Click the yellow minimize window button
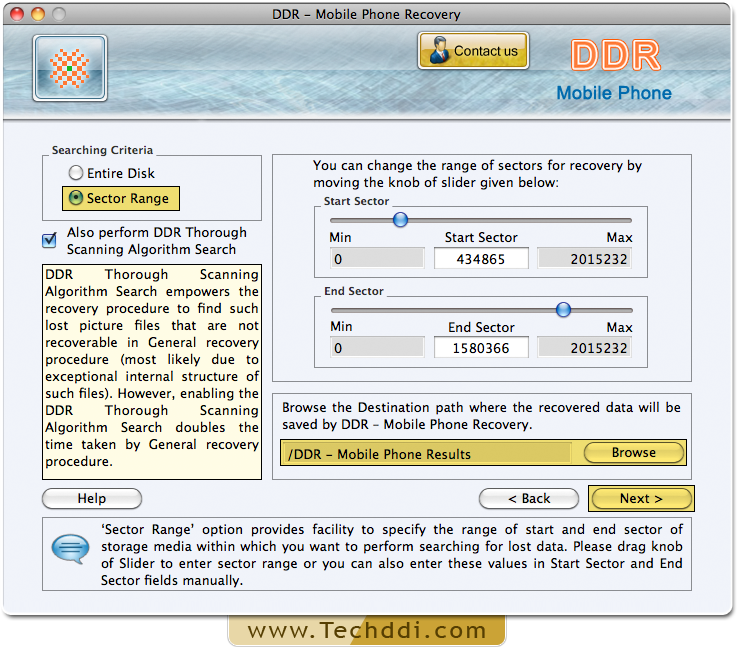Screen dimensions: 737x647 pos(38,14)
